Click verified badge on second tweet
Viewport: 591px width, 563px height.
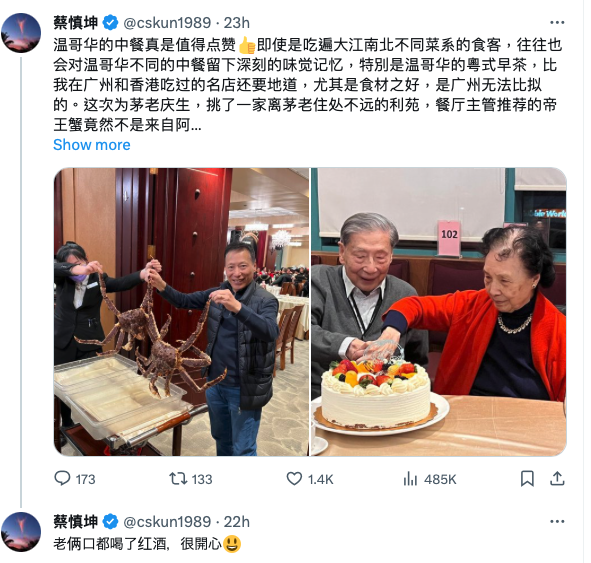pyautogui.click(x=110, y=522)
